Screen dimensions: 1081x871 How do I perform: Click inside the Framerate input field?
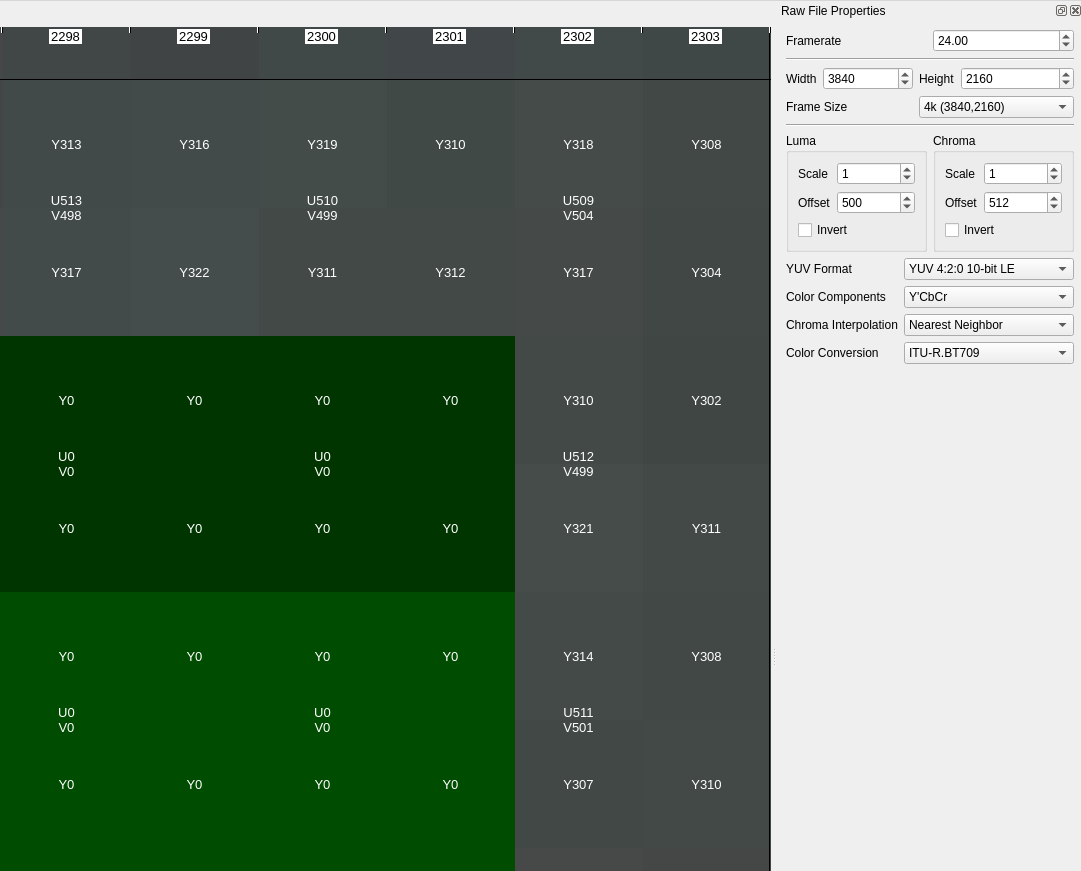click(990, 40)
